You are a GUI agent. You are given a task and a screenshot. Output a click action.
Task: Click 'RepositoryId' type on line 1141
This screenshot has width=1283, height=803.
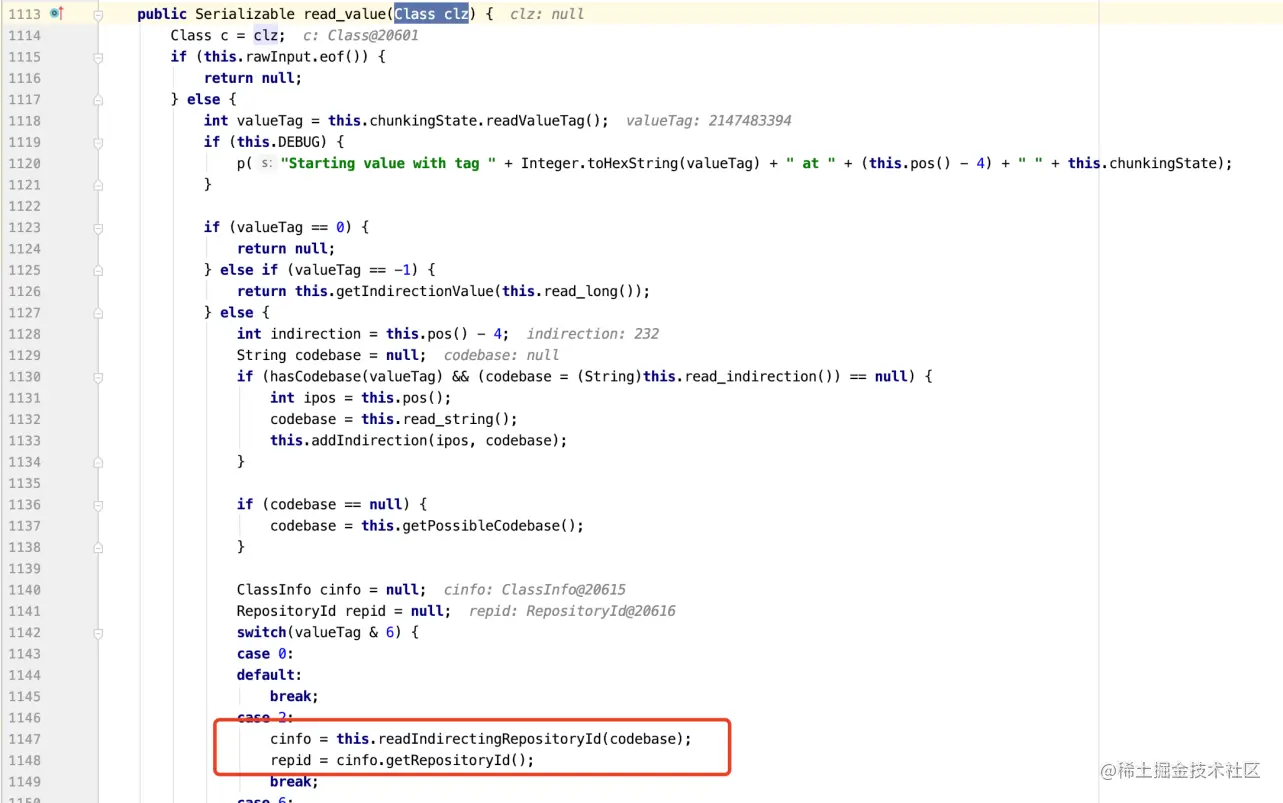click(287, 611)
